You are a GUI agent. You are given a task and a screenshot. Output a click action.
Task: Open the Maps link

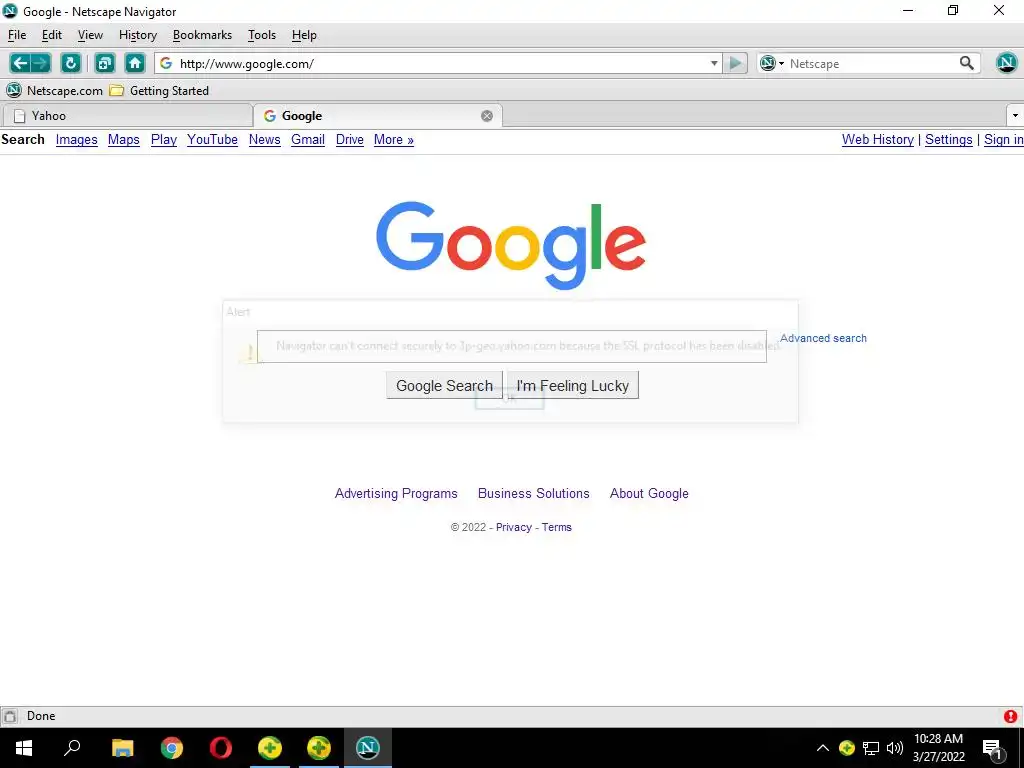pyautogui.click(x=123, y=140)
